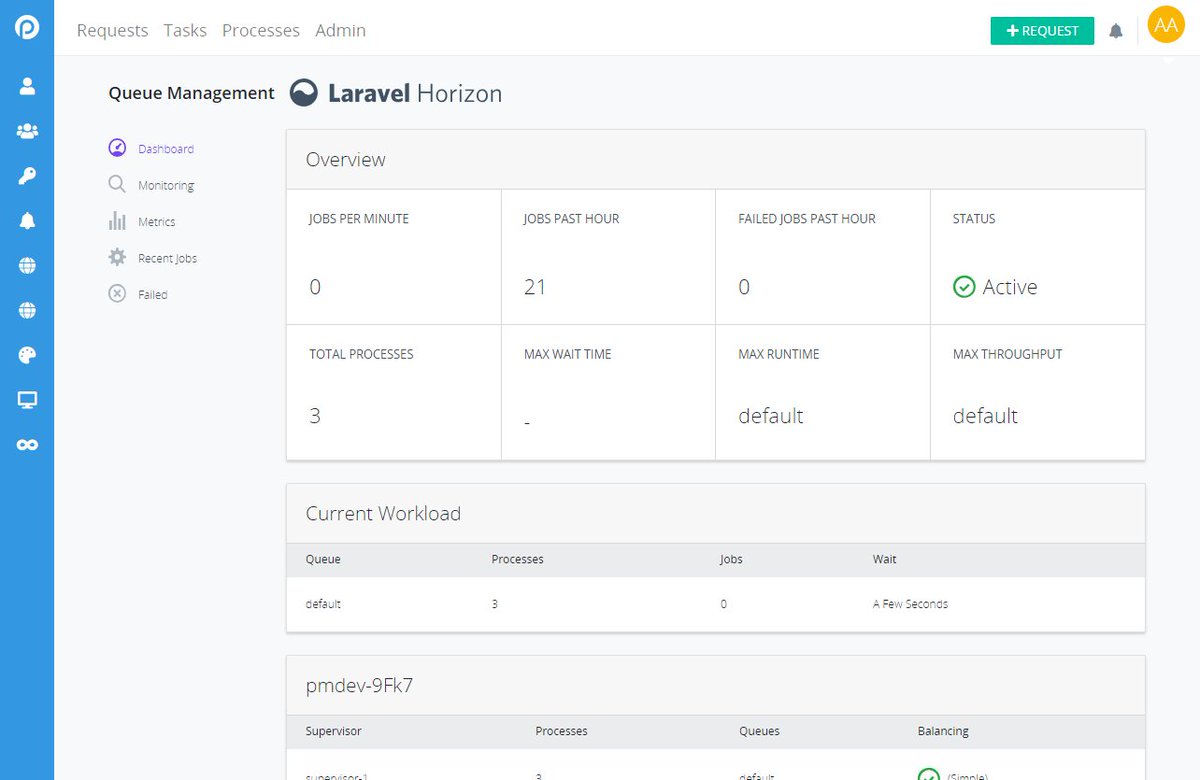Click the speedometer Dashboard icon
This screenshot has width=1200, height=780.
pyautogui.click(x=116, y=147)
